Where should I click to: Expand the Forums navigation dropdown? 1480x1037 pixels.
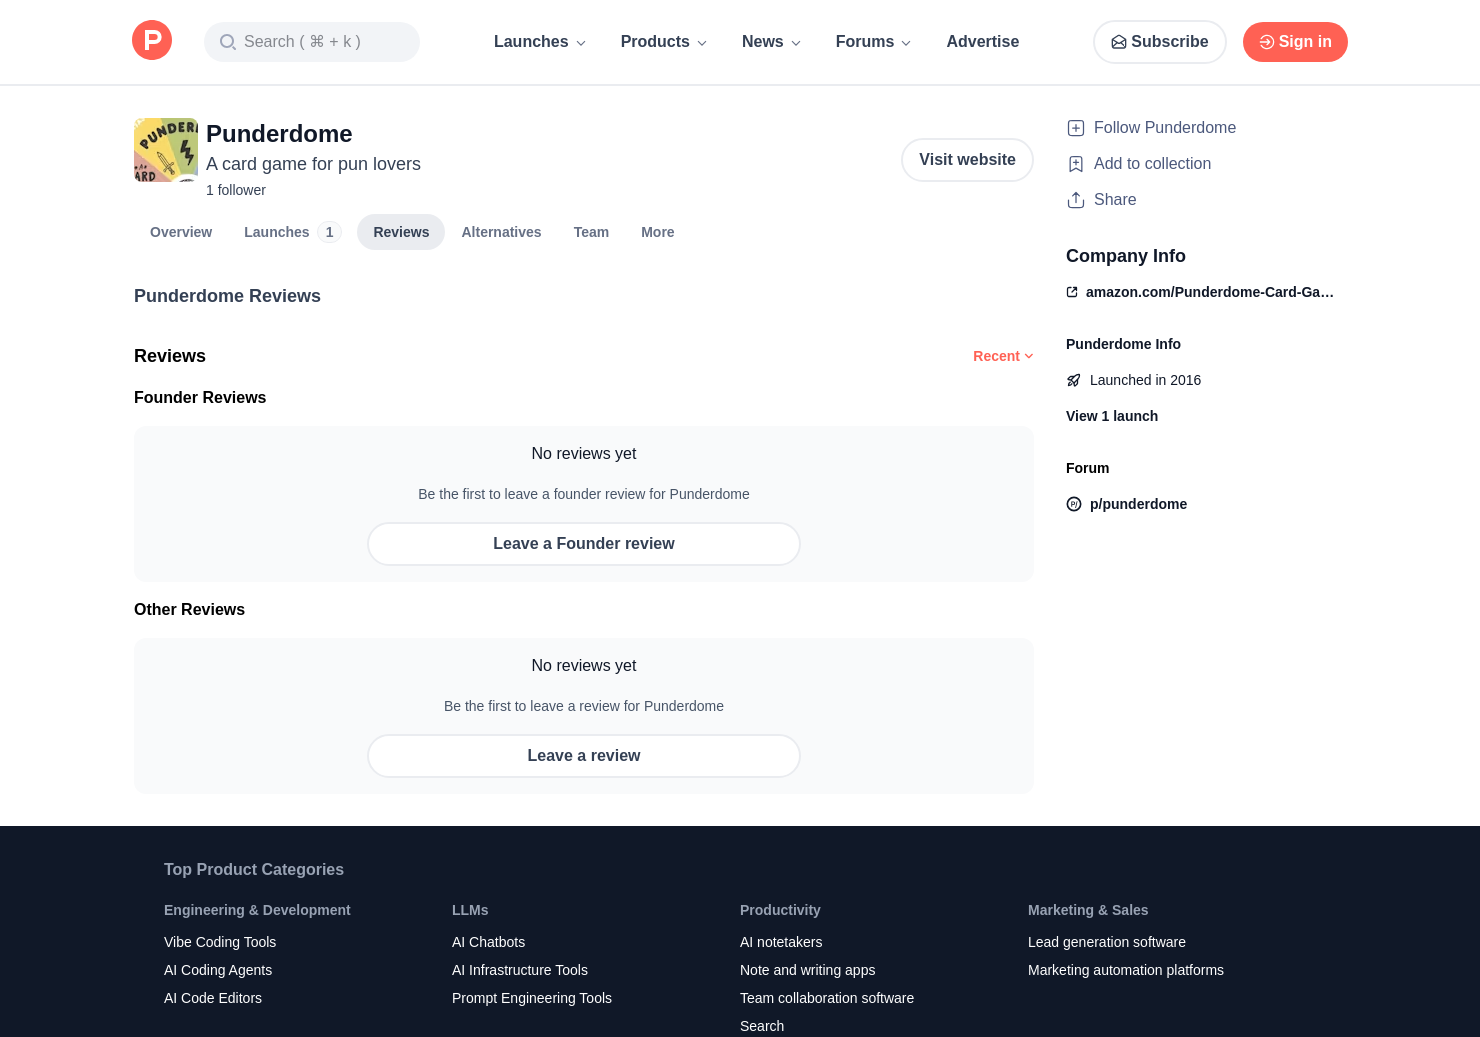click(873, 42)
